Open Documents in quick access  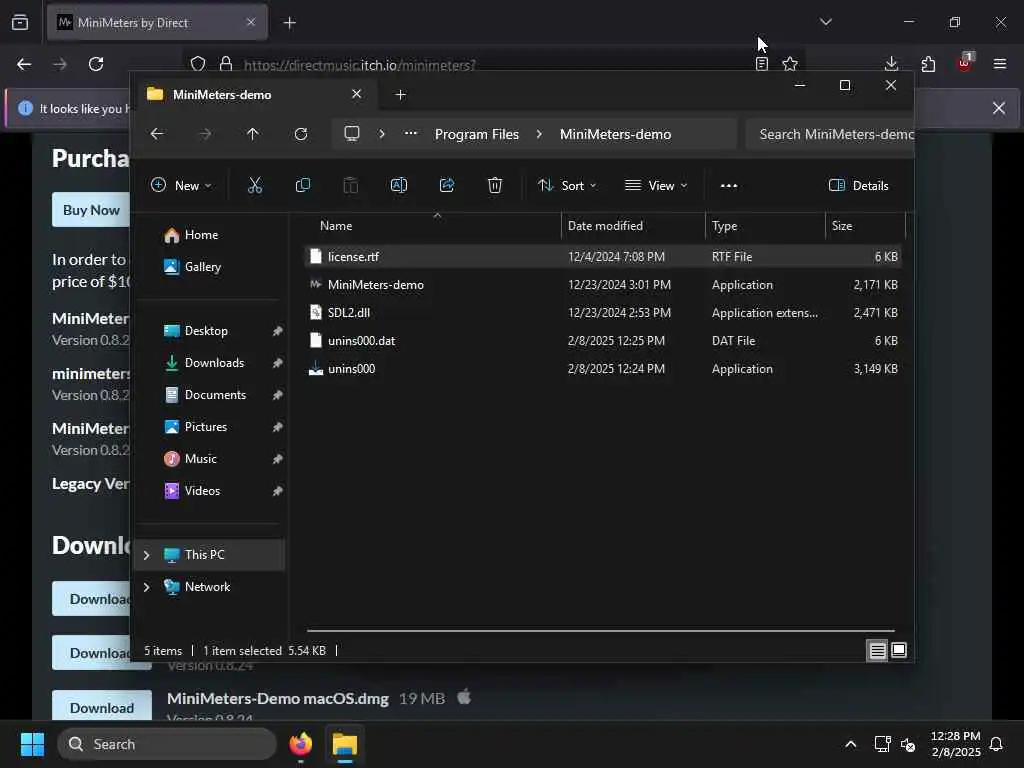tap(215, 394)
